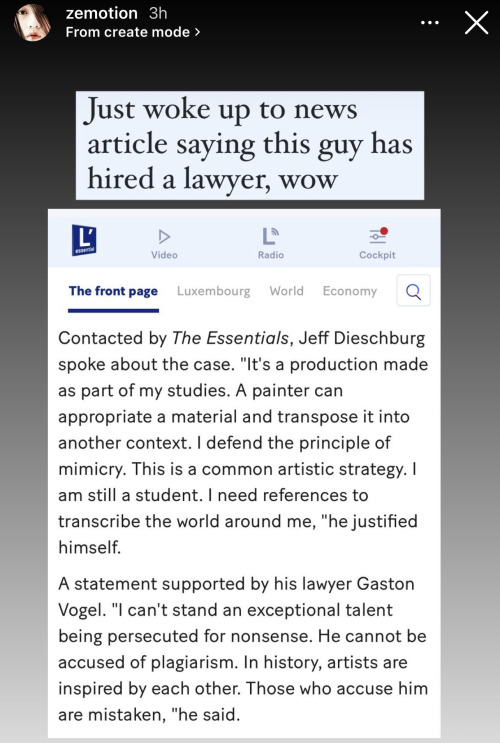Tap the Video label text
The width and height of the screenshot is (500, 743).
tap(164, 255)
